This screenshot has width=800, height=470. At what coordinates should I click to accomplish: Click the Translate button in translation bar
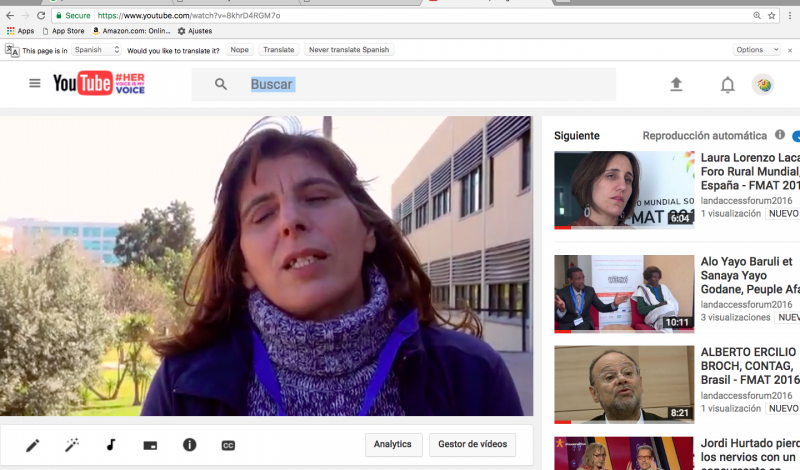(x=278, y=50)
